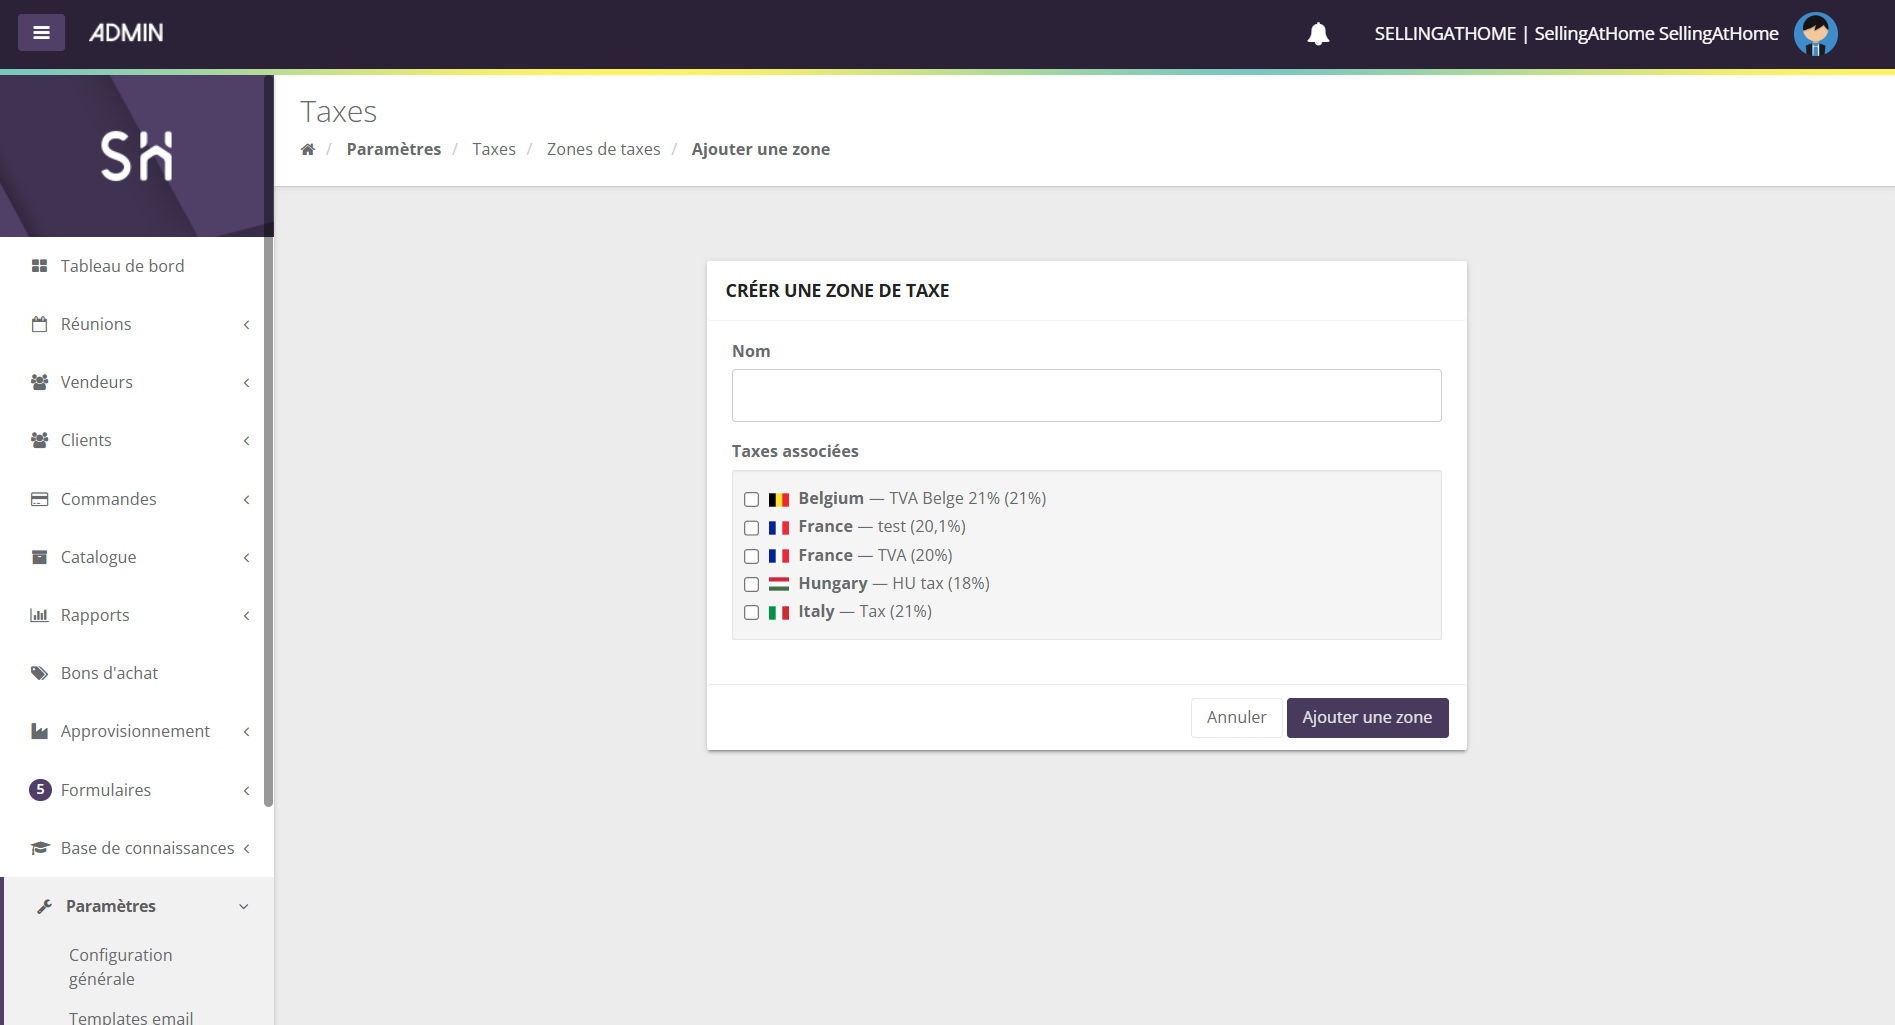Screen dimensions: 1895x1025
Task: Check the Belgium TVA Belge 21% checkbox
Action: (751, 499)
